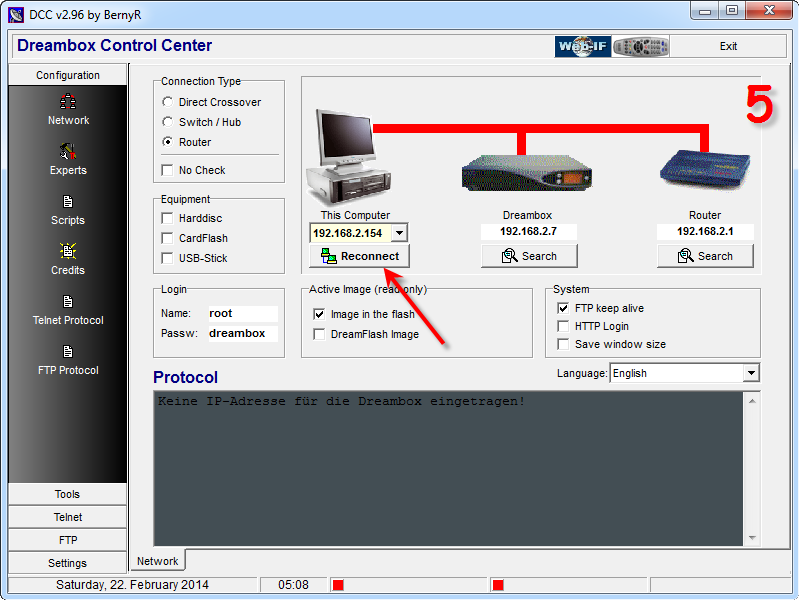Click the Reconnect button
The image size is (799, 600).
359,256
